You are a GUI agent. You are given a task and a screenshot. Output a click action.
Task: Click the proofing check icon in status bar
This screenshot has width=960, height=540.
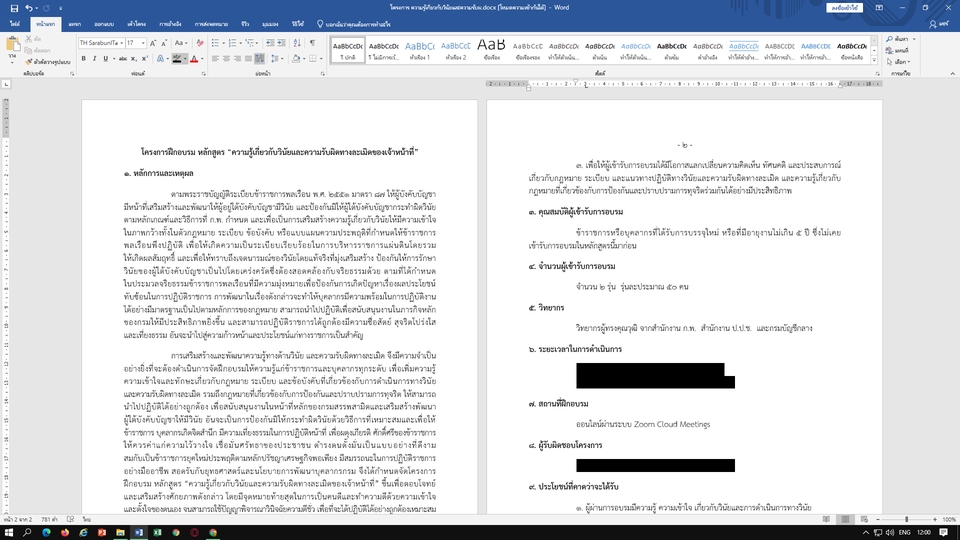(70, 519)
